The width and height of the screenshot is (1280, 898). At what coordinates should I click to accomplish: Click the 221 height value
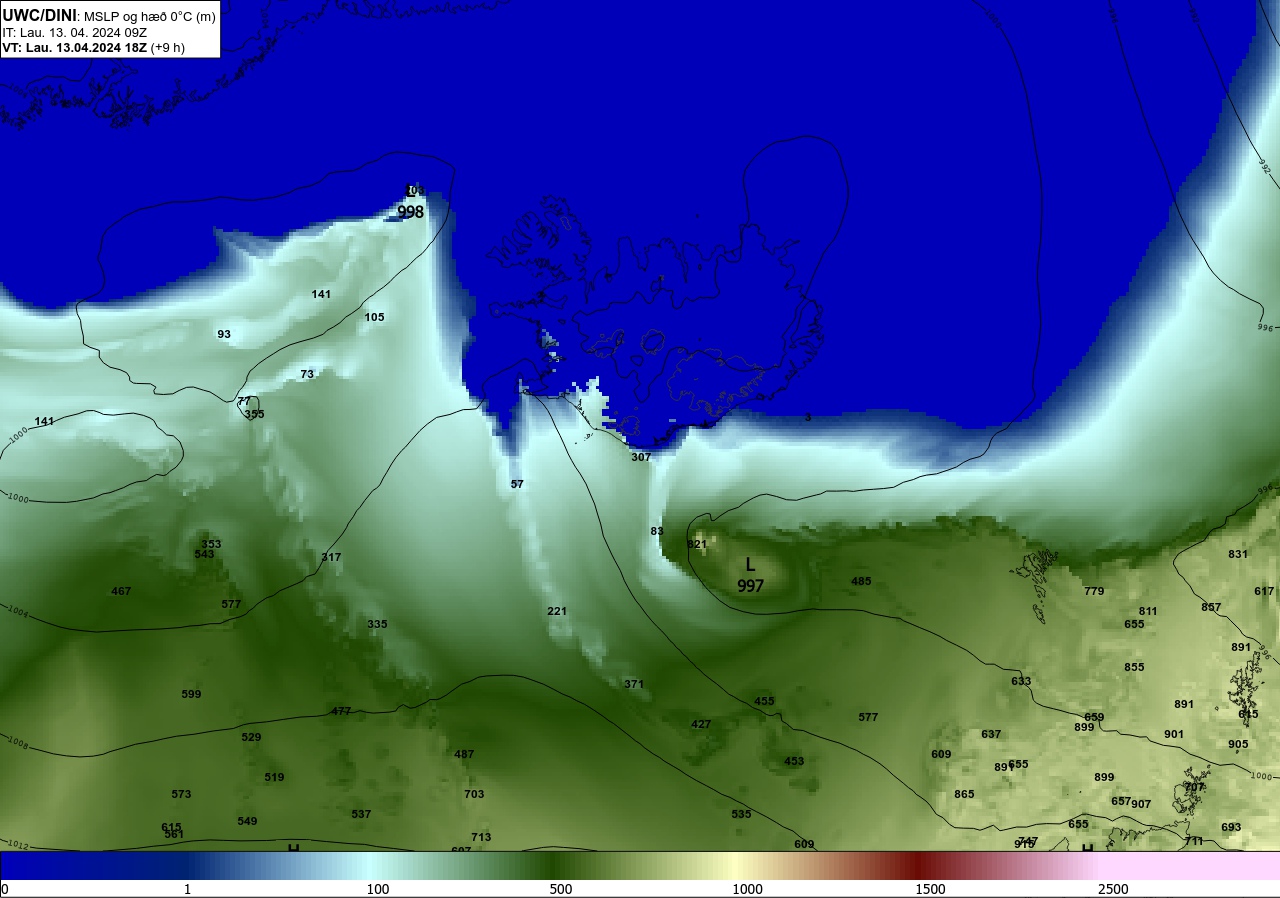[557, 611]
